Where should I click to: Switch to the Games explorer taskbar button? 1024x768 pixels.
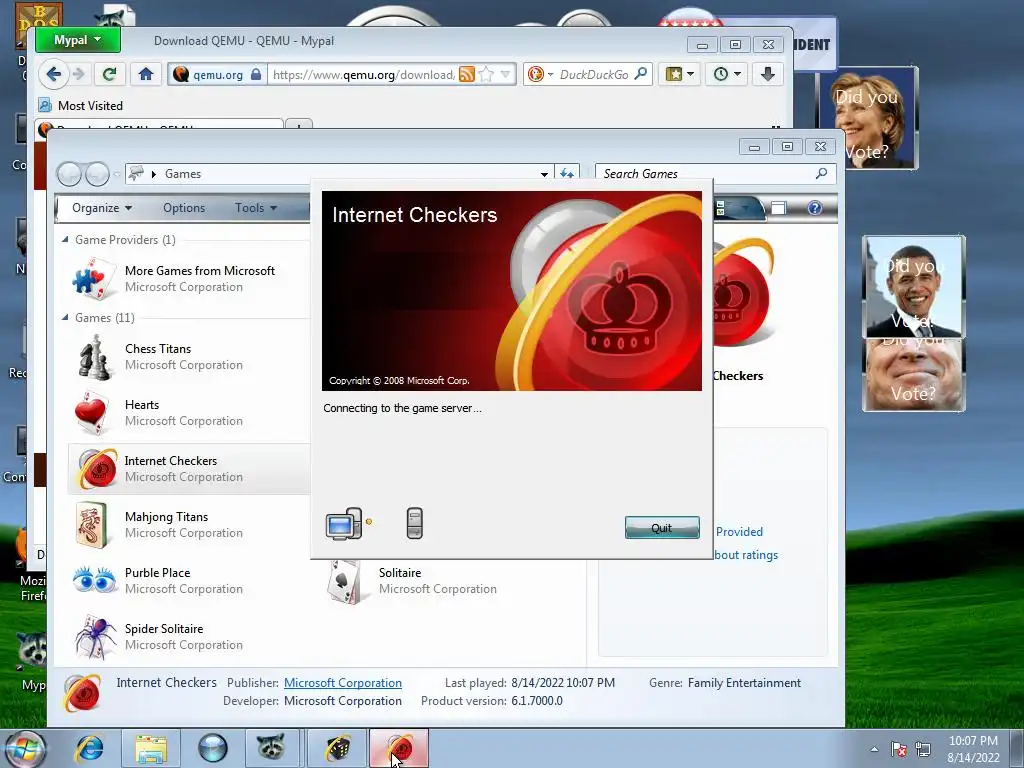pos(337,748)
